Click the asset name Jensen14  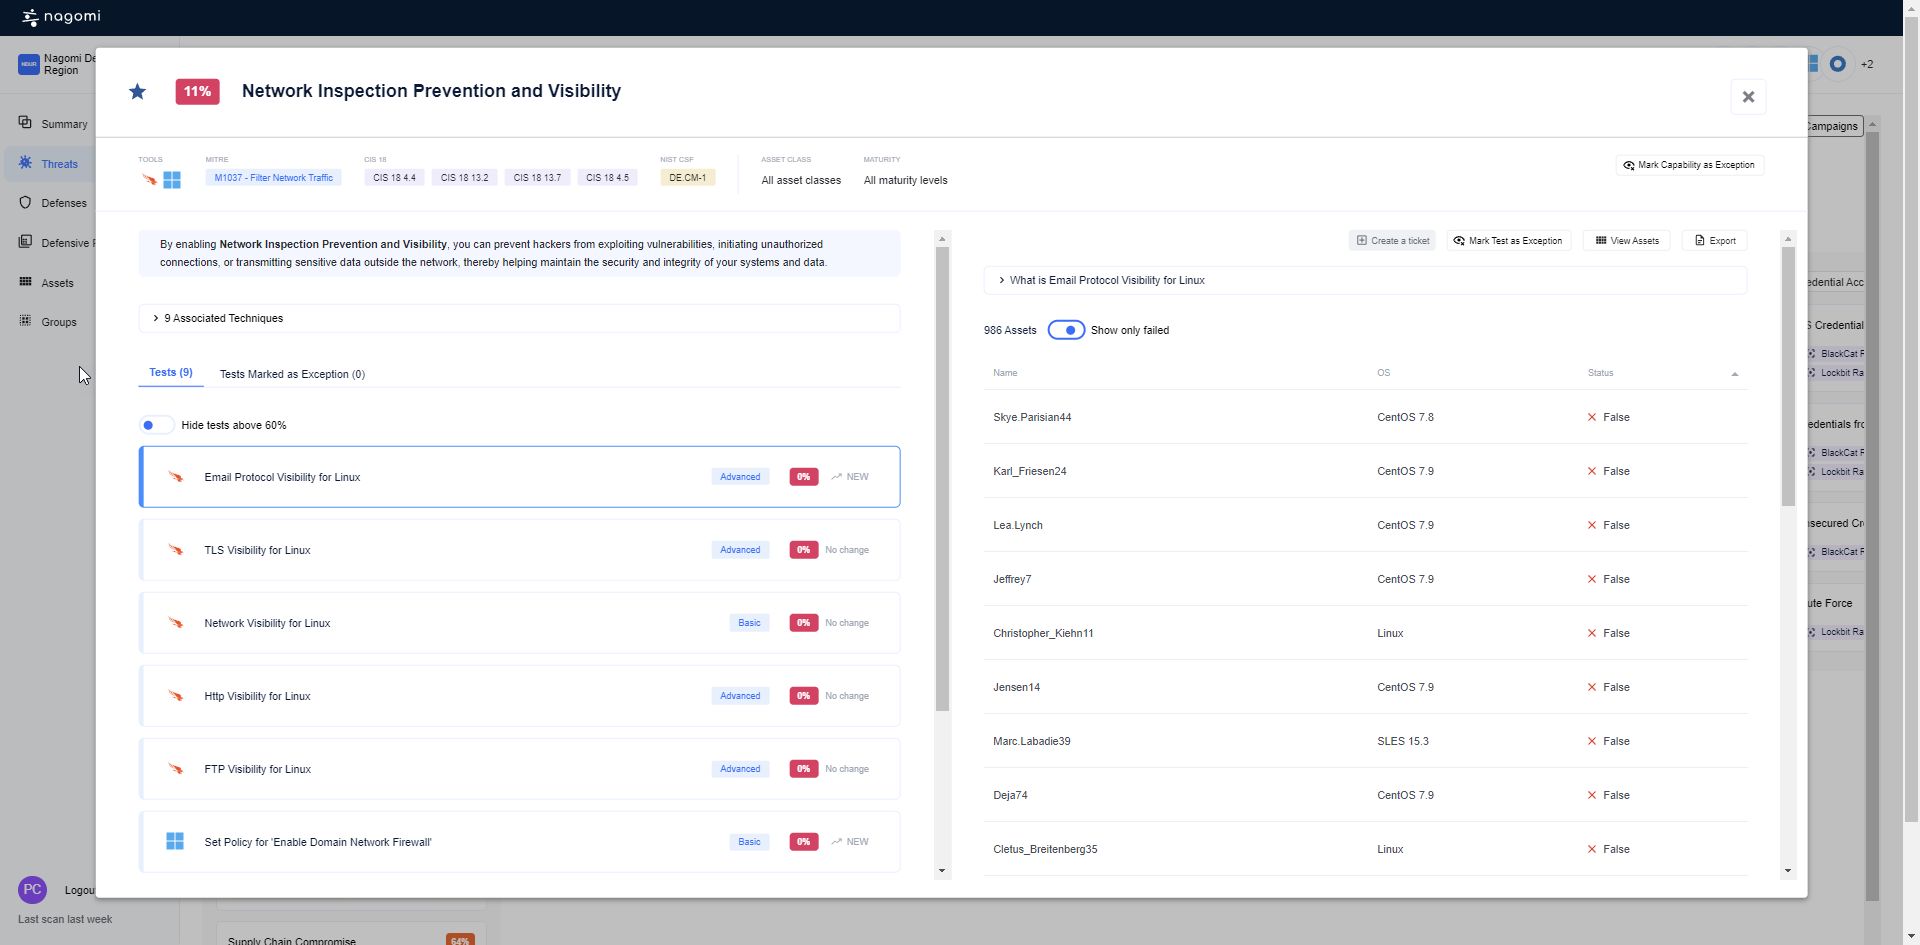(x=1016, y=688)
